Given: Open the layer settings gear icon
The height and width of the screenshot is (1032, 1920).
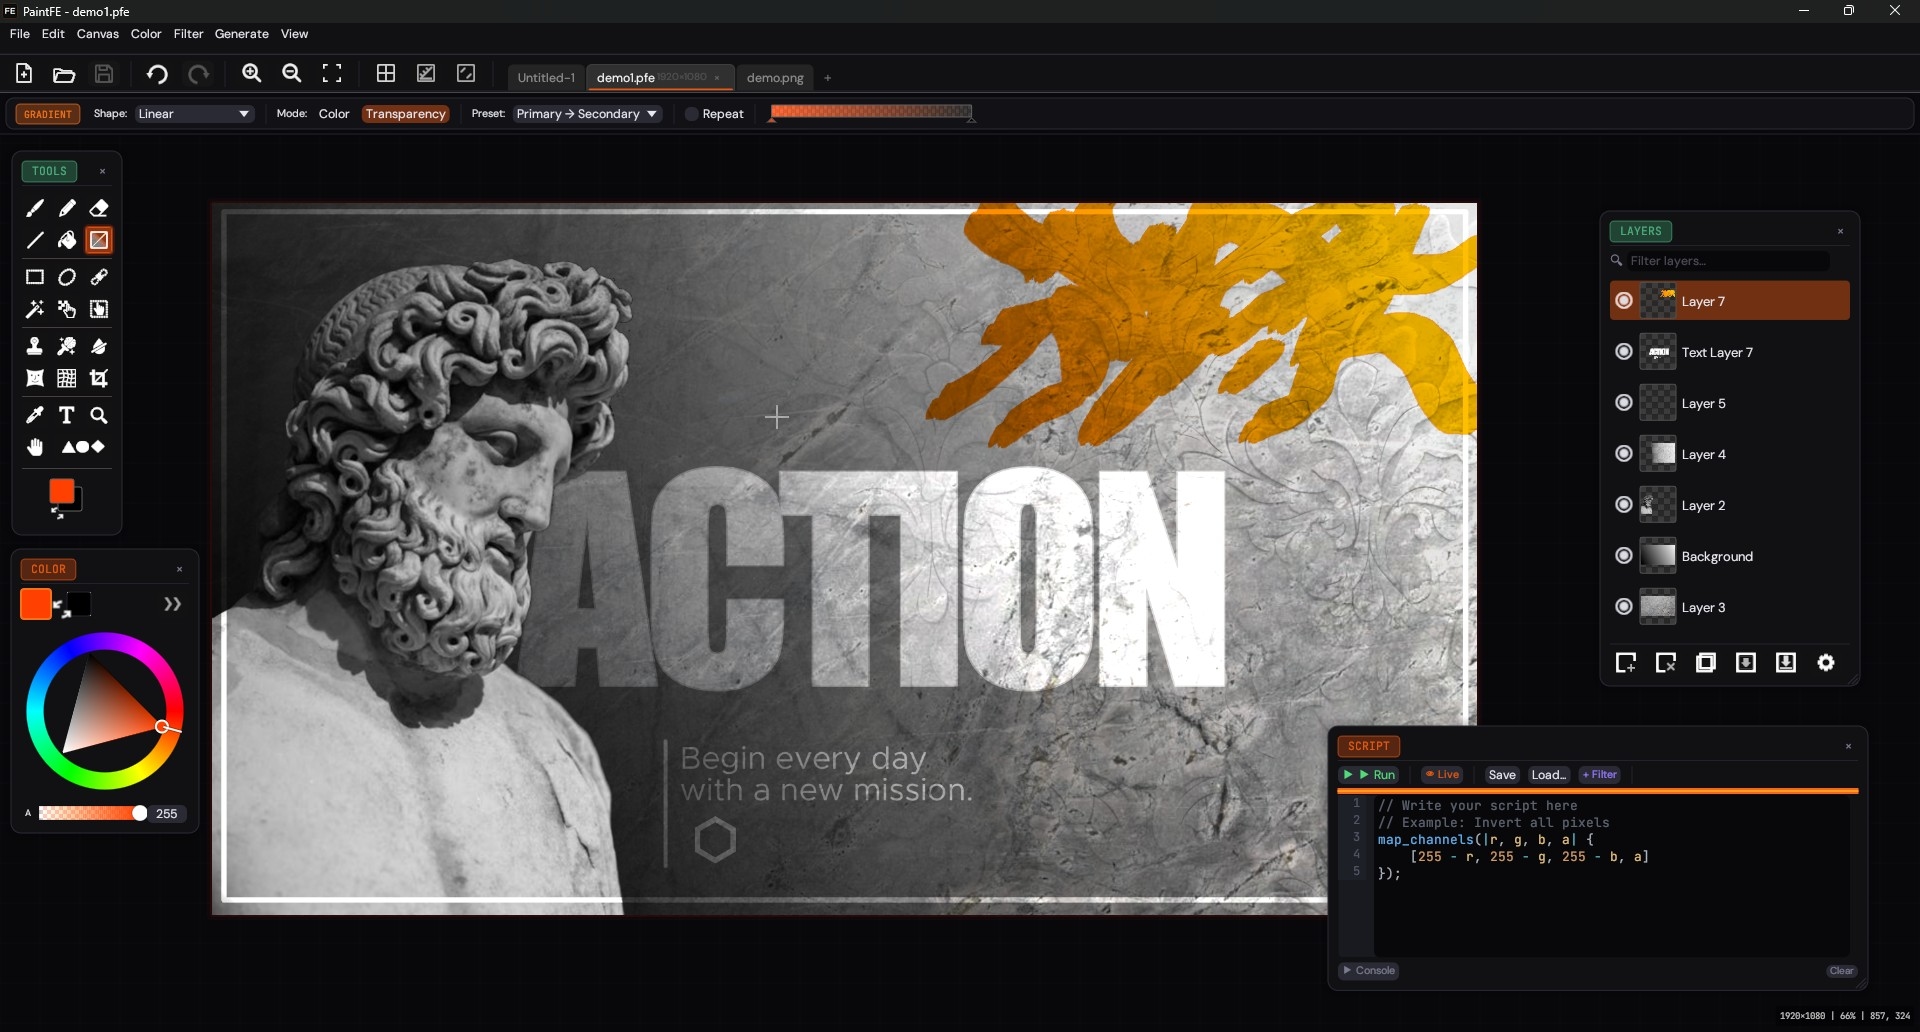Looking at the screenshot, I should pos(1826,663).
